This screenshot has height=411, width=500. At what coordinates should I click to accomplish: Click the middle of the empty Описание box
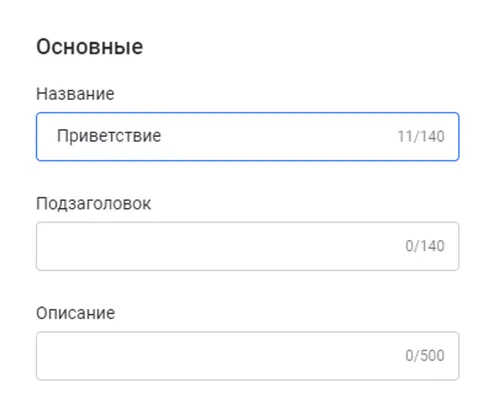coord(247,356)
